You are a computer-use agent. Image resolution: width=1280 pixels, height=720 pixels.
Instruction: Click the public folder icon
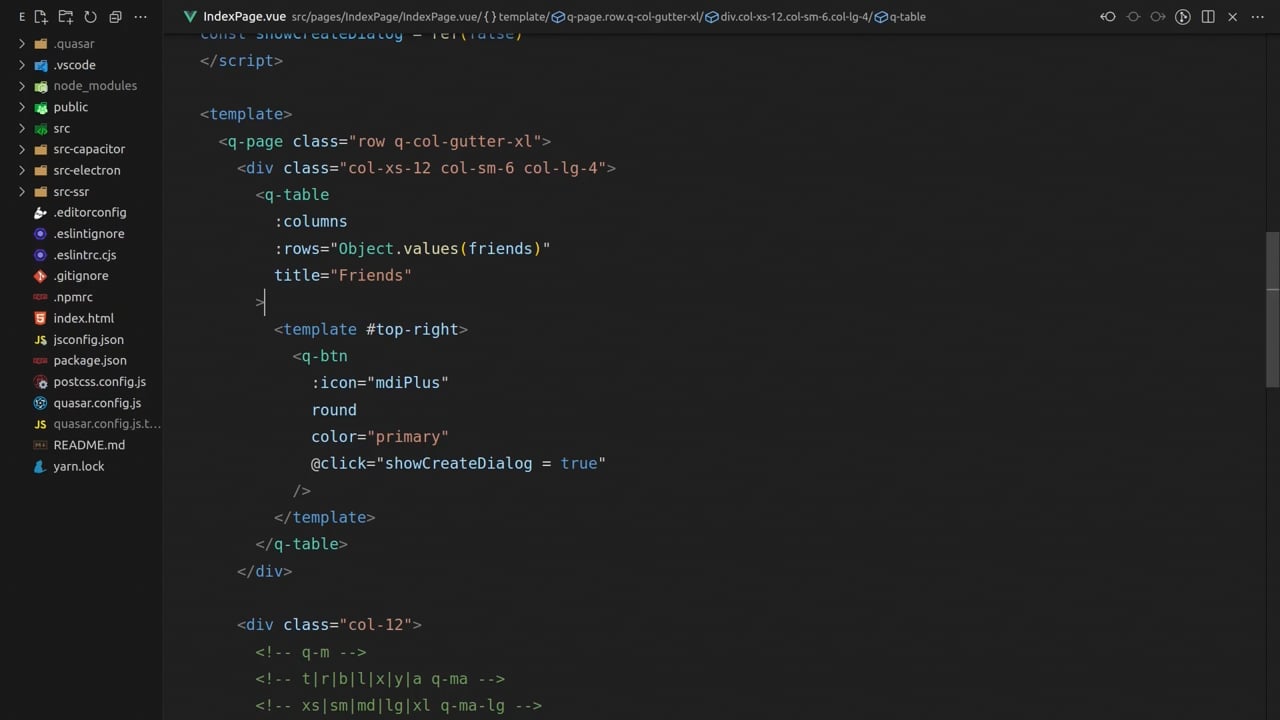tap(41, 107)
